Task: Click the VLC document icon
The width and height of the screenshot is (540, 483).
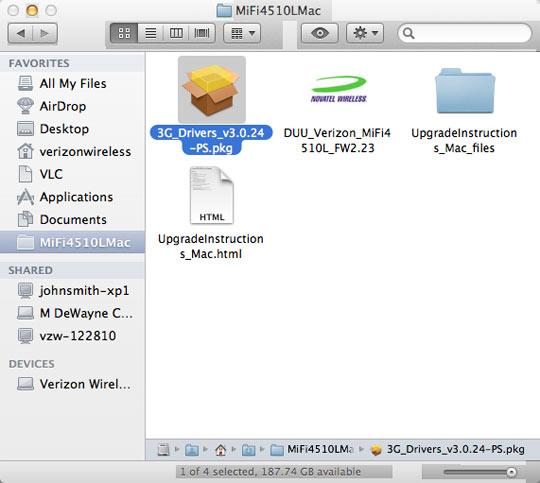Action: point(25,174)
